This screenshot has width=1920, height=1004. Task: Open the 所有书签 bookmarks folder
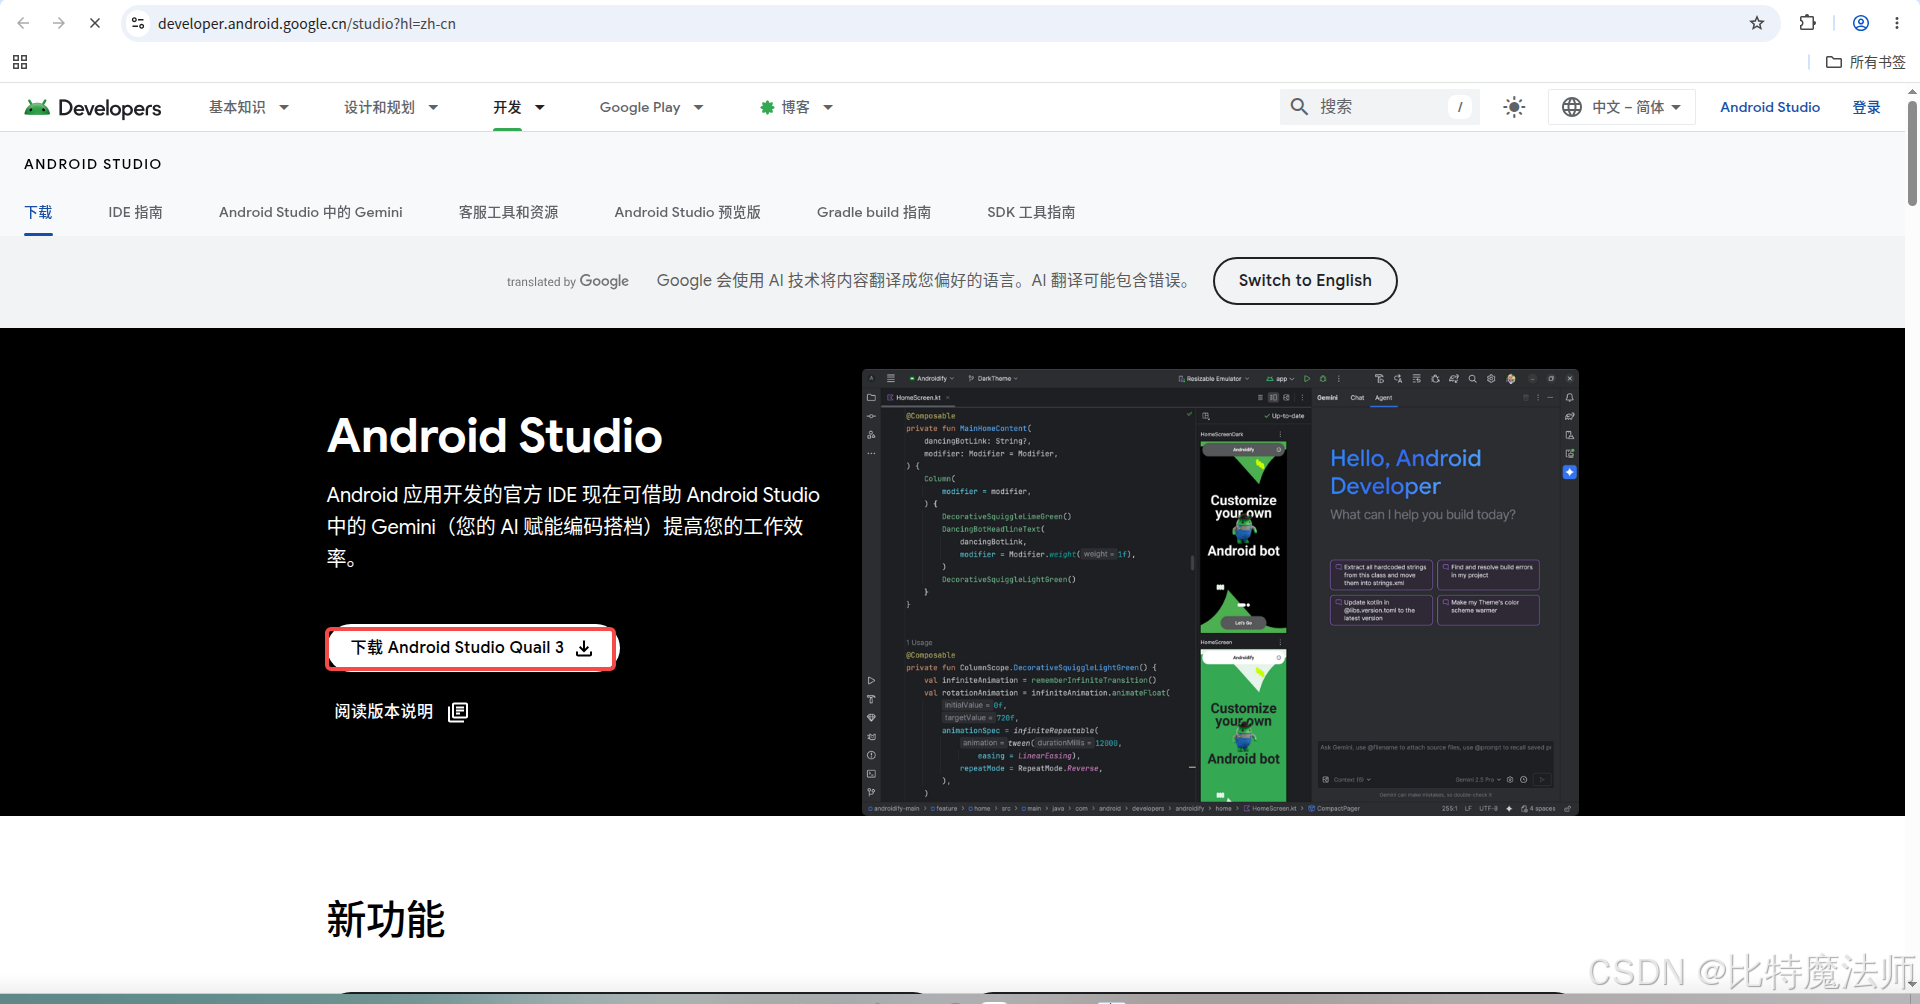pos(1866,62)
